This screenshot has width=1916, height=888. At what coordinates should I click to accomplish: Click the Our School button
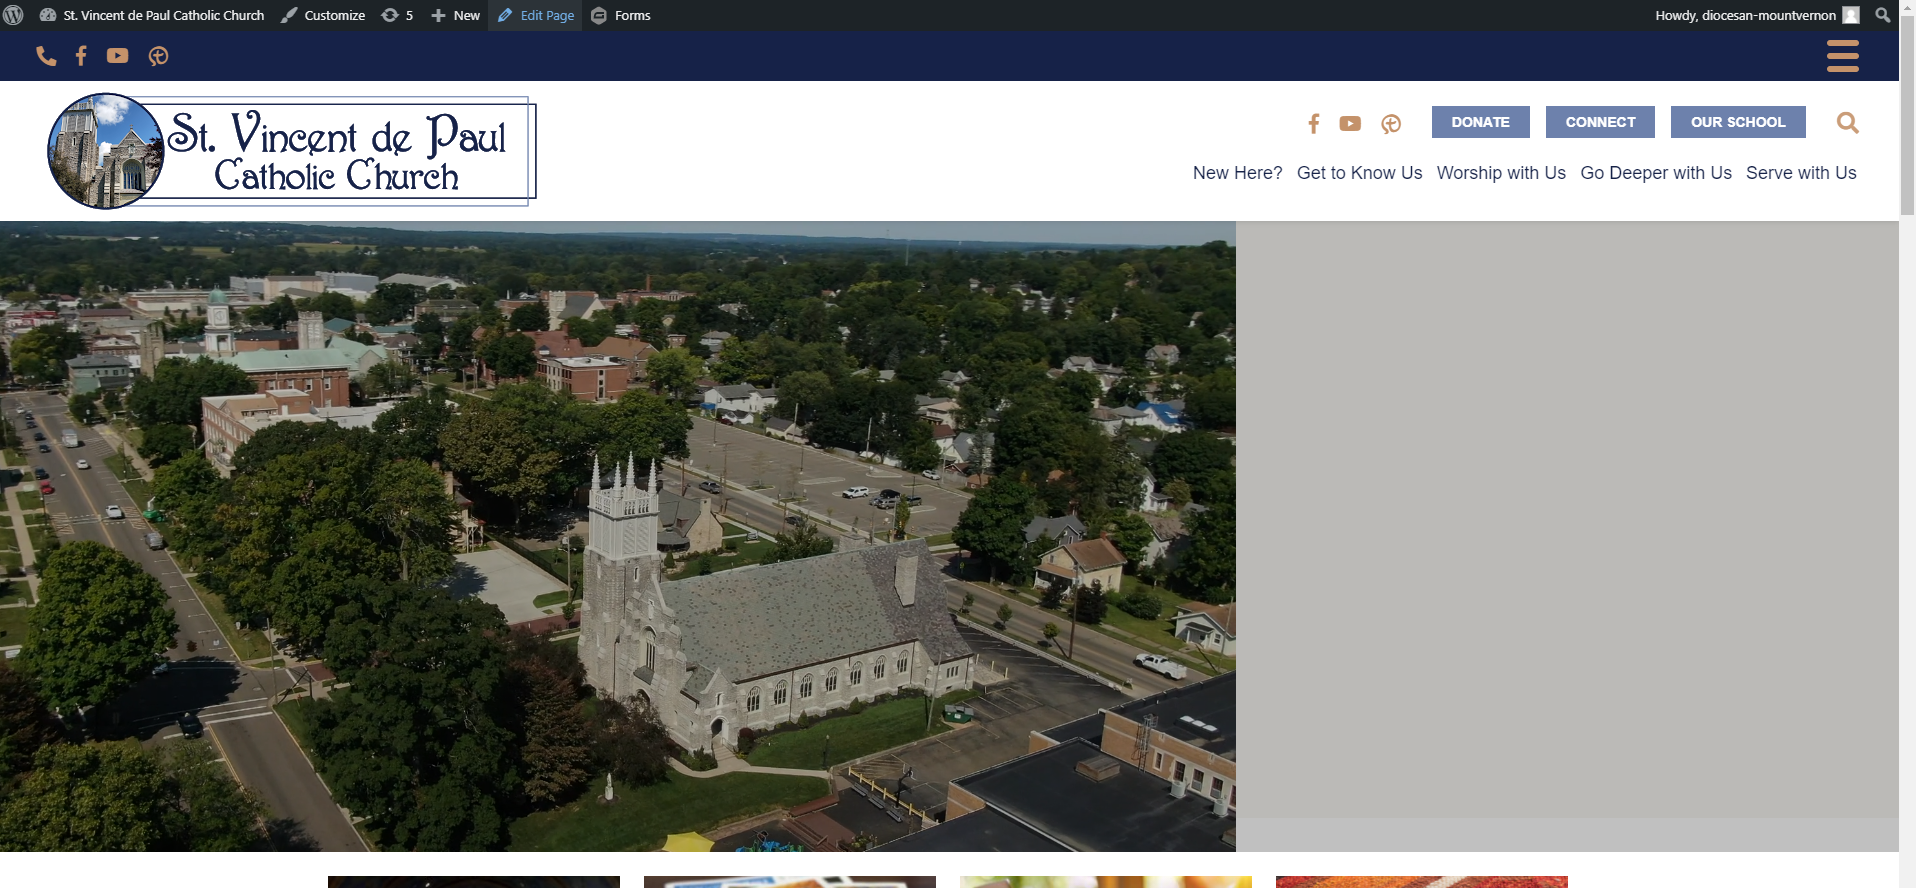pyautogui.click(x=1737, y=122)
